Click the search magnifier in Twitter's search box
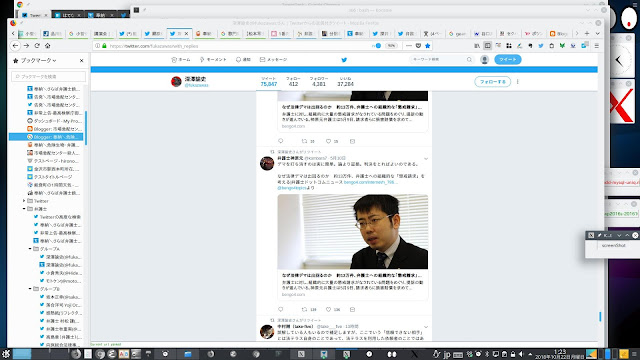640x360 pixels. 469,60
